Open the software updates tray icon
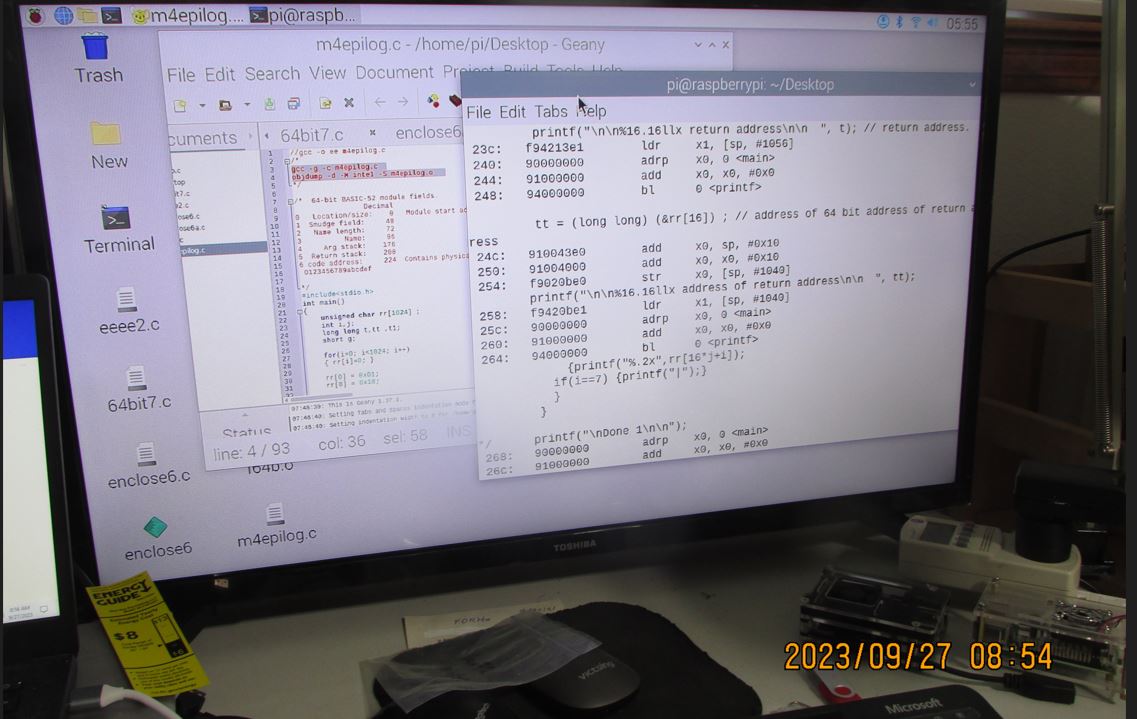 [882, 22]
